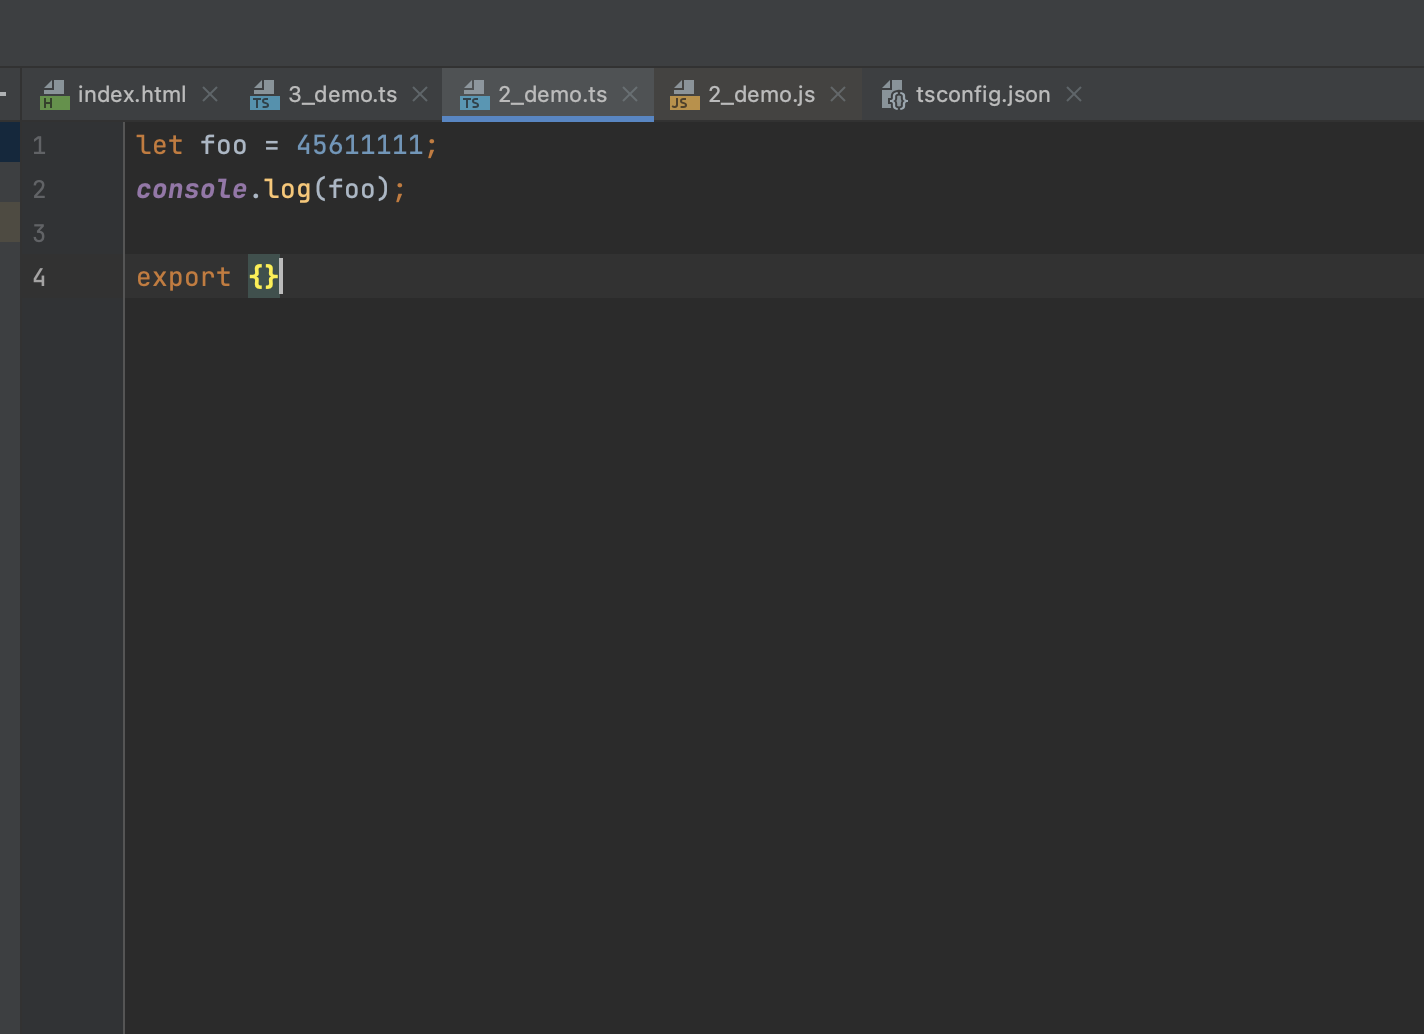This screenshot has width=1424, height=1034.
Task: Switch to the index.html tab label
Action: [132, 94]
